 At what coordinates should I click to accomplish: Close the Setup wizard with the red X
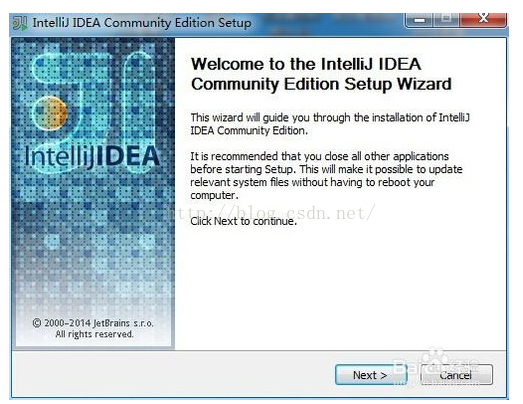(483, 20)
